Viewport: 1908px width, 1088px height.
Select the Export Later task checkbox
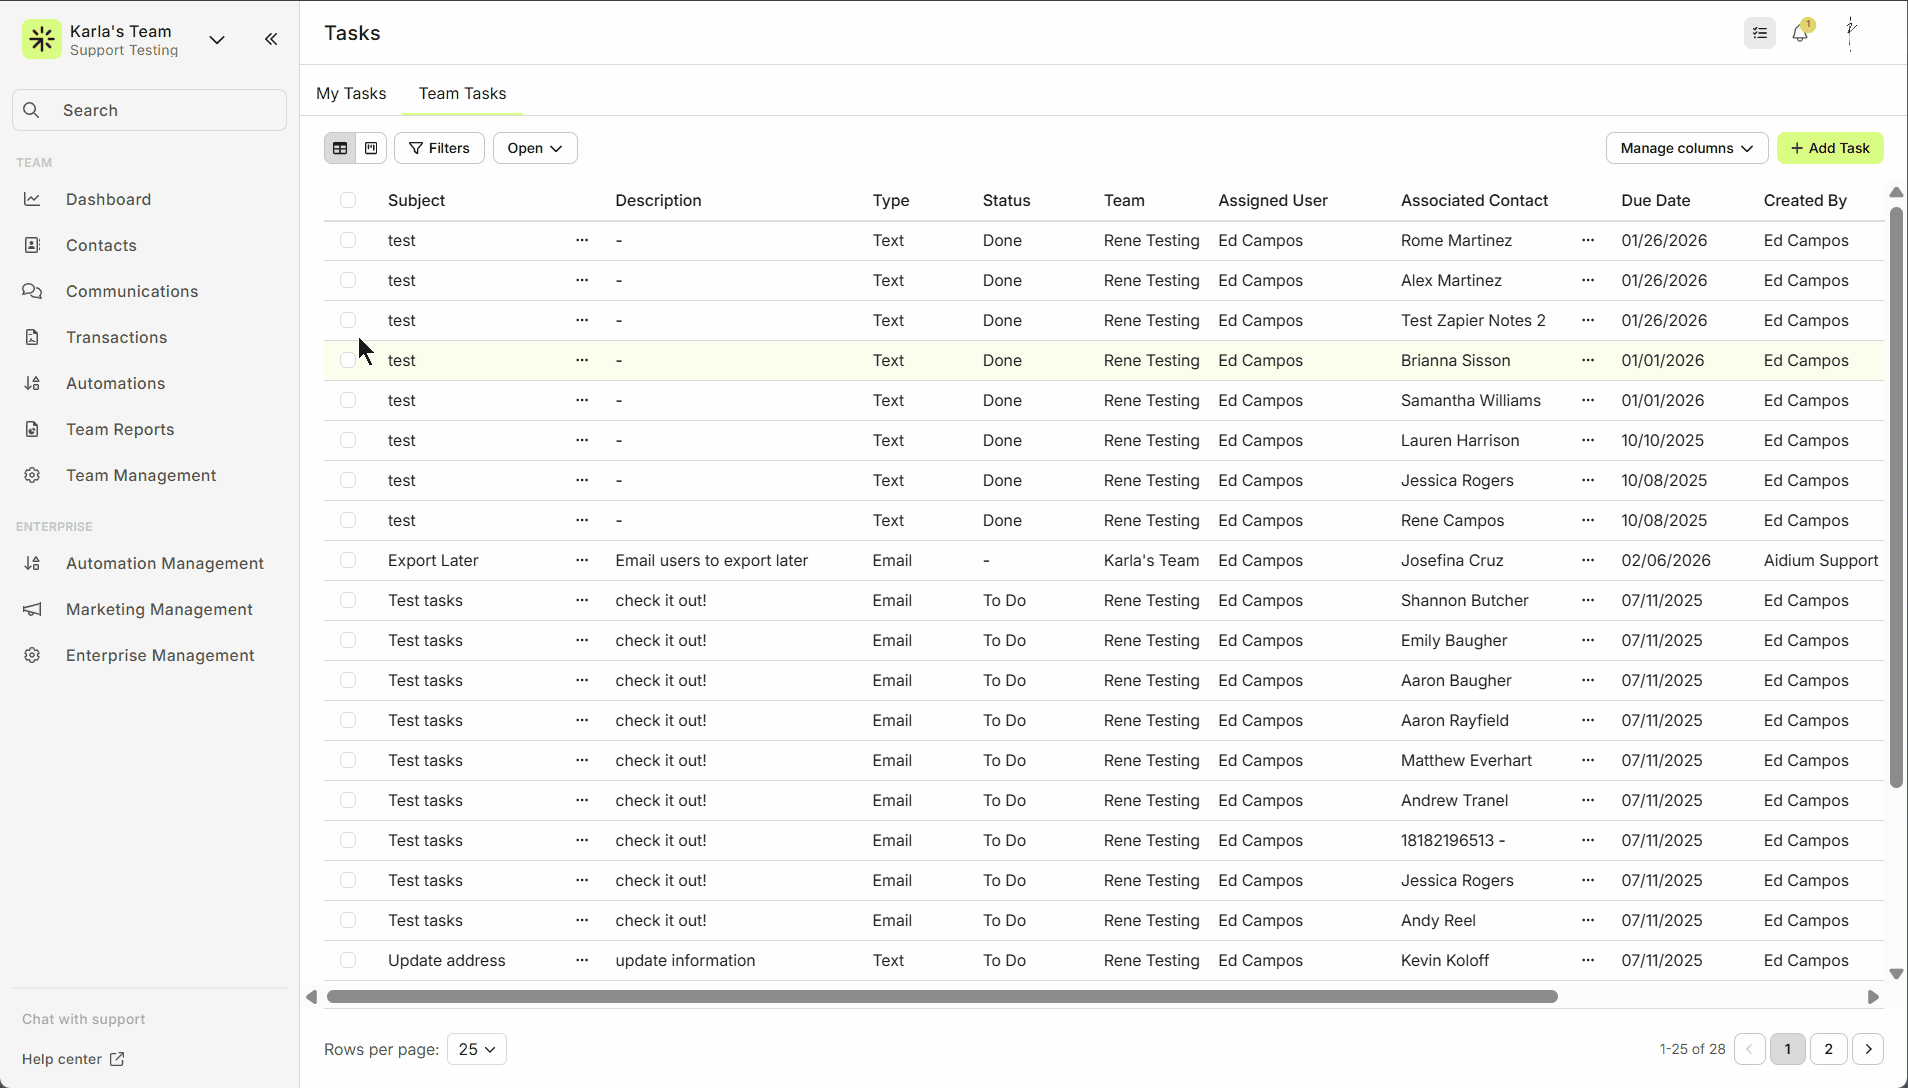[348, 560]
